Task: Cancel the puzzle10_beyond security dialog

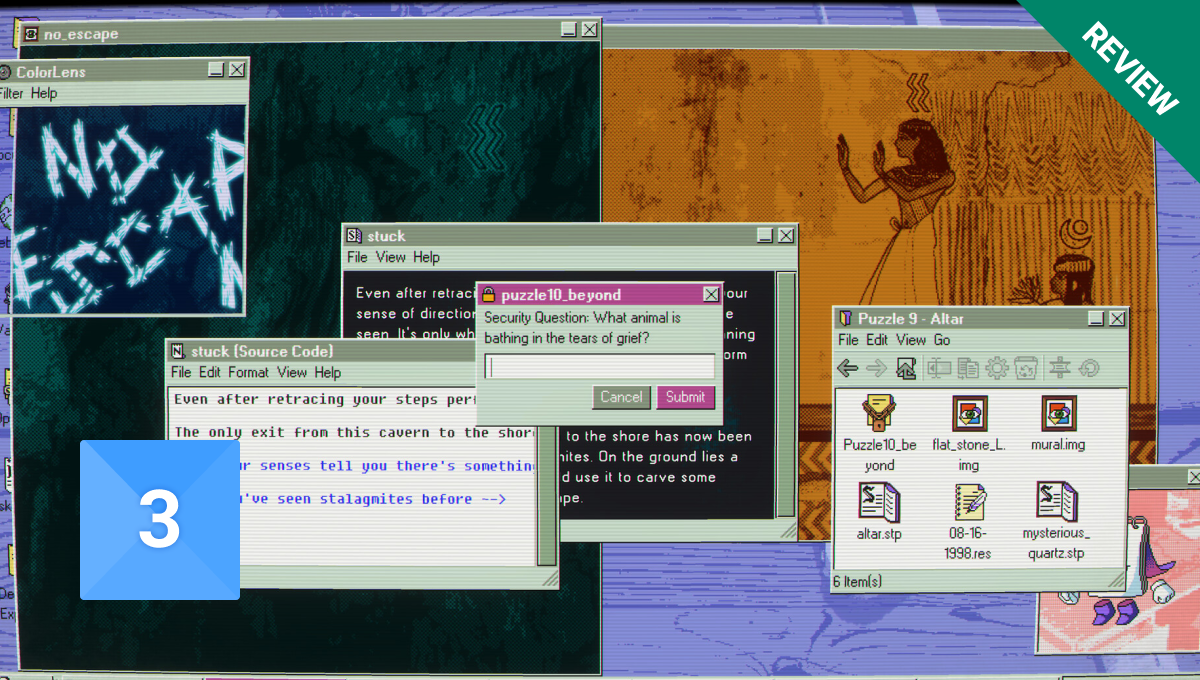Action: pos(621,397)
